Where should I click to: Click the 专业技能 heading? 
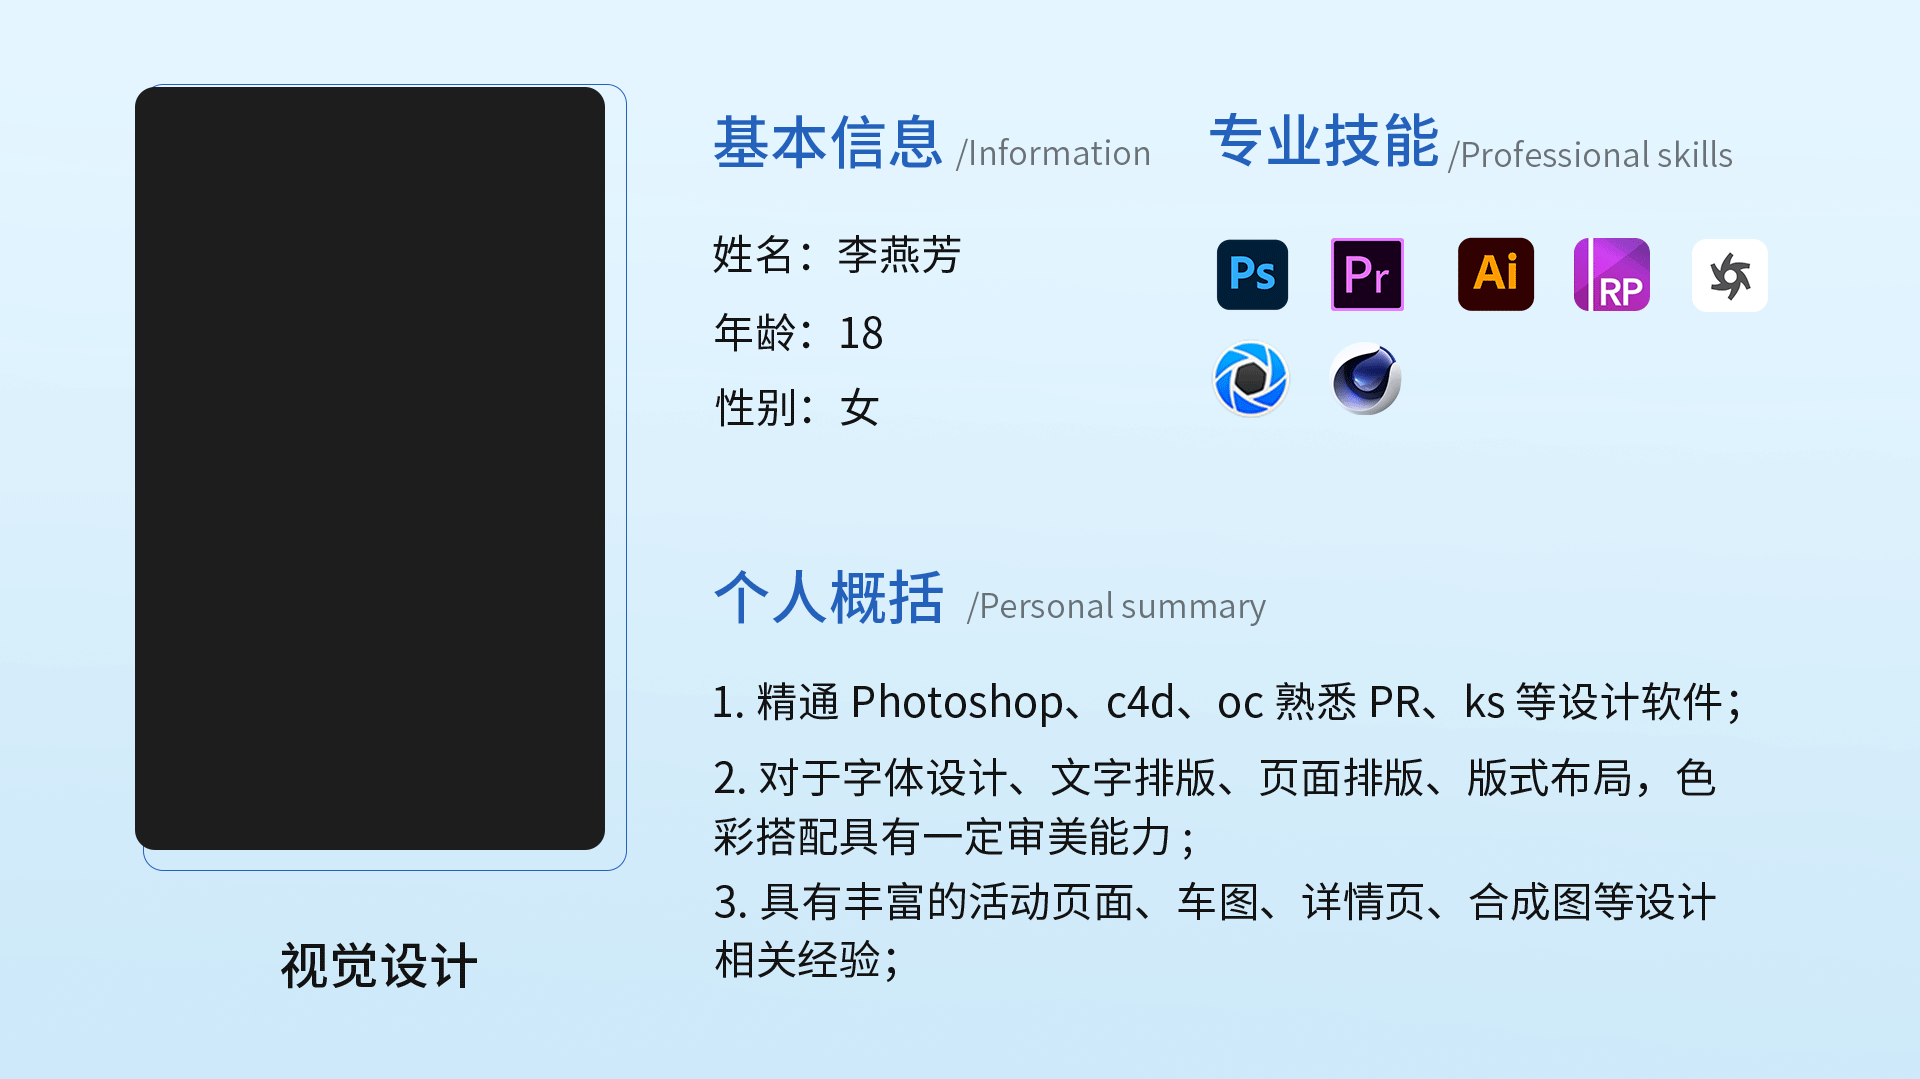[x=1325, y=141]
